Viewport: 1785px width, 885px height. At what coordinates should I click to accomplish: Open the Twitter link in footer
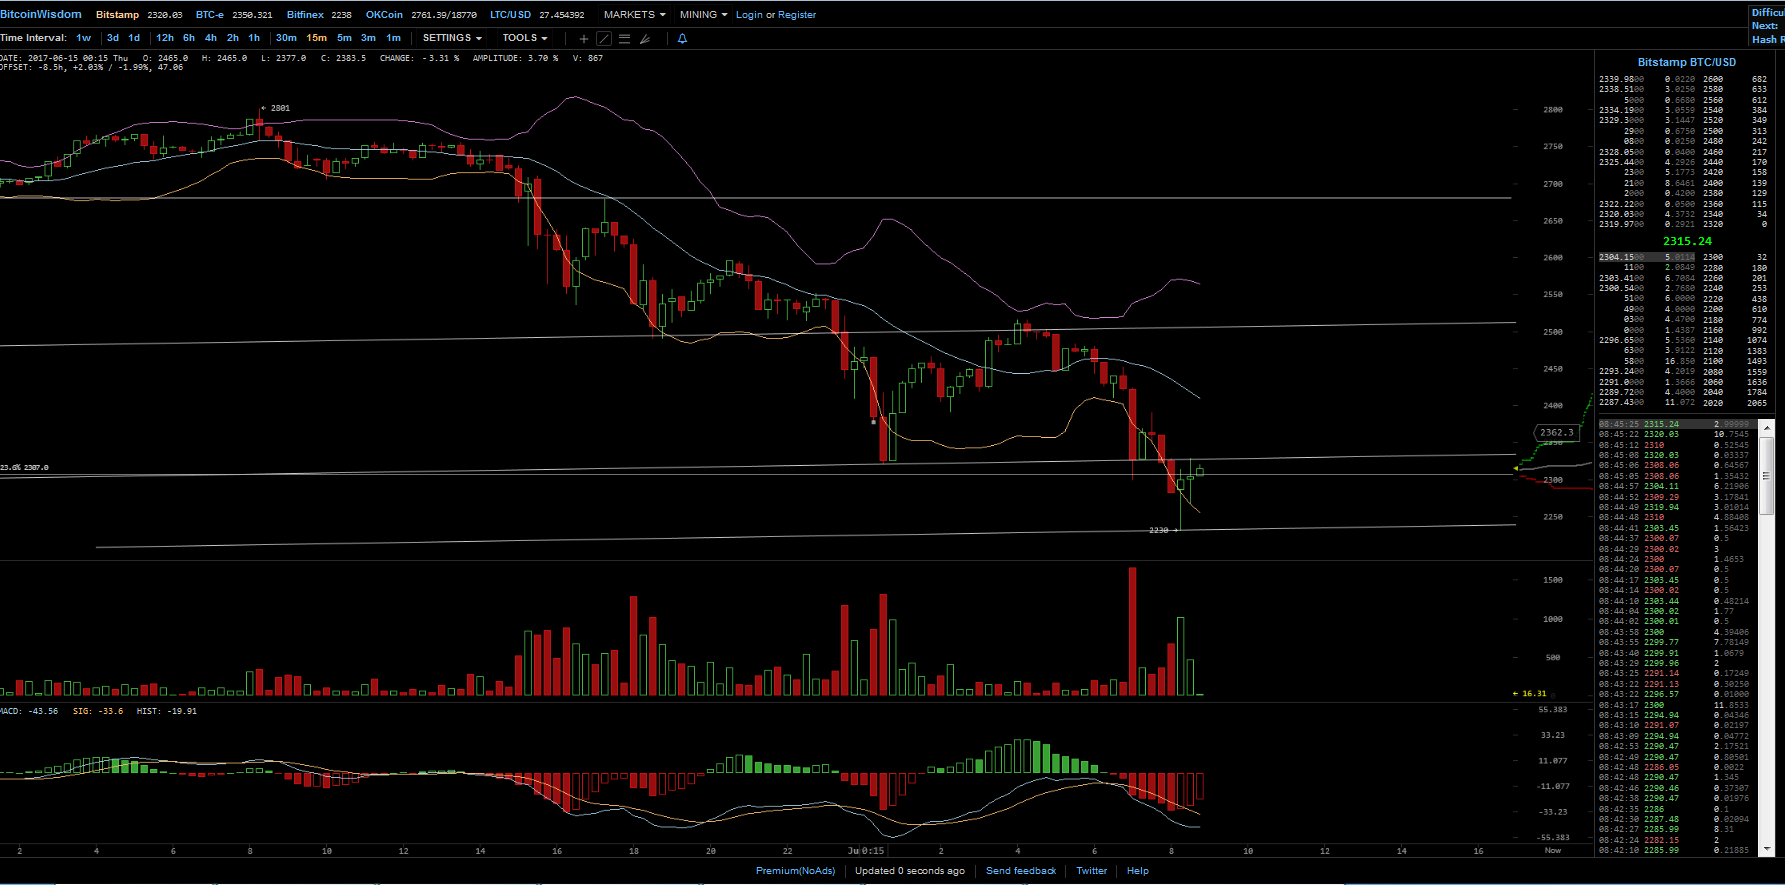coord(1092,871)
